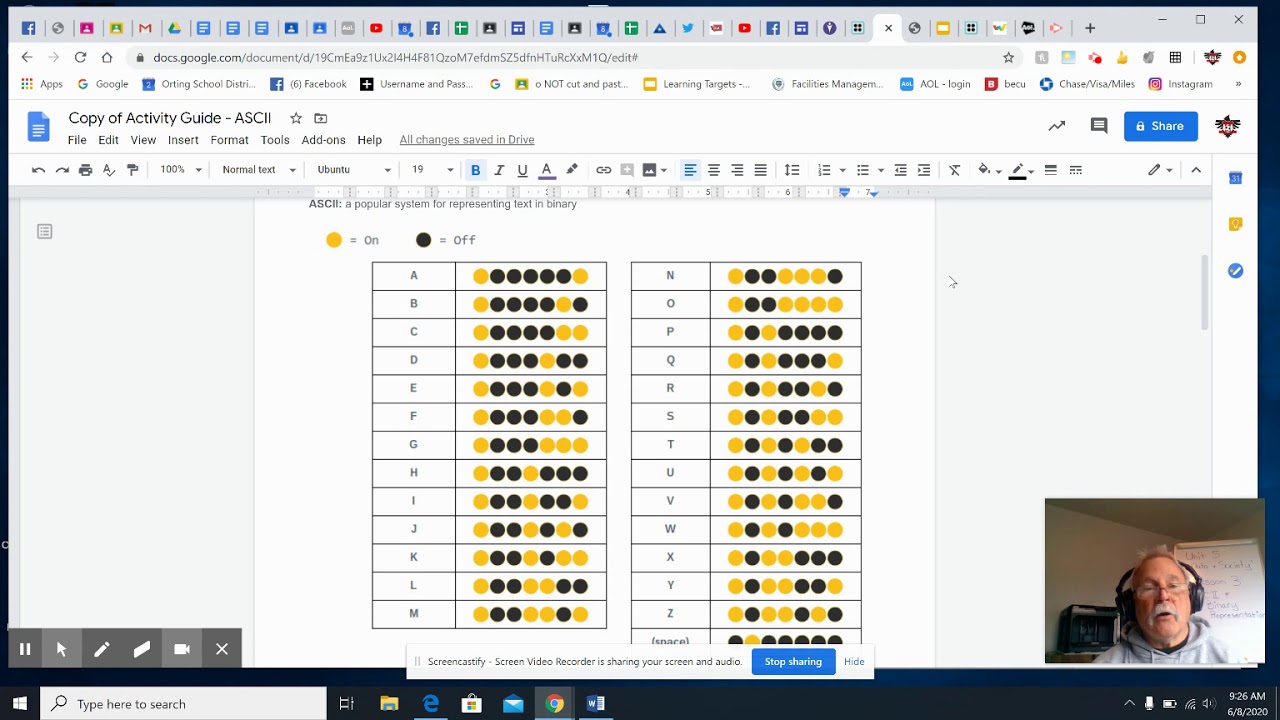Image resolution: width=1280 pixels, height=720 pixels.
Task: Click the Redo arrow icon
Action: point(62,170)
